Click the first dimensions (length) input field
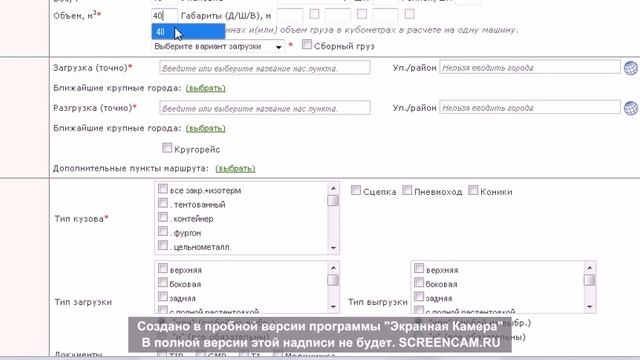640x360 pixels. pyautogui.click(x=290, y=16)
